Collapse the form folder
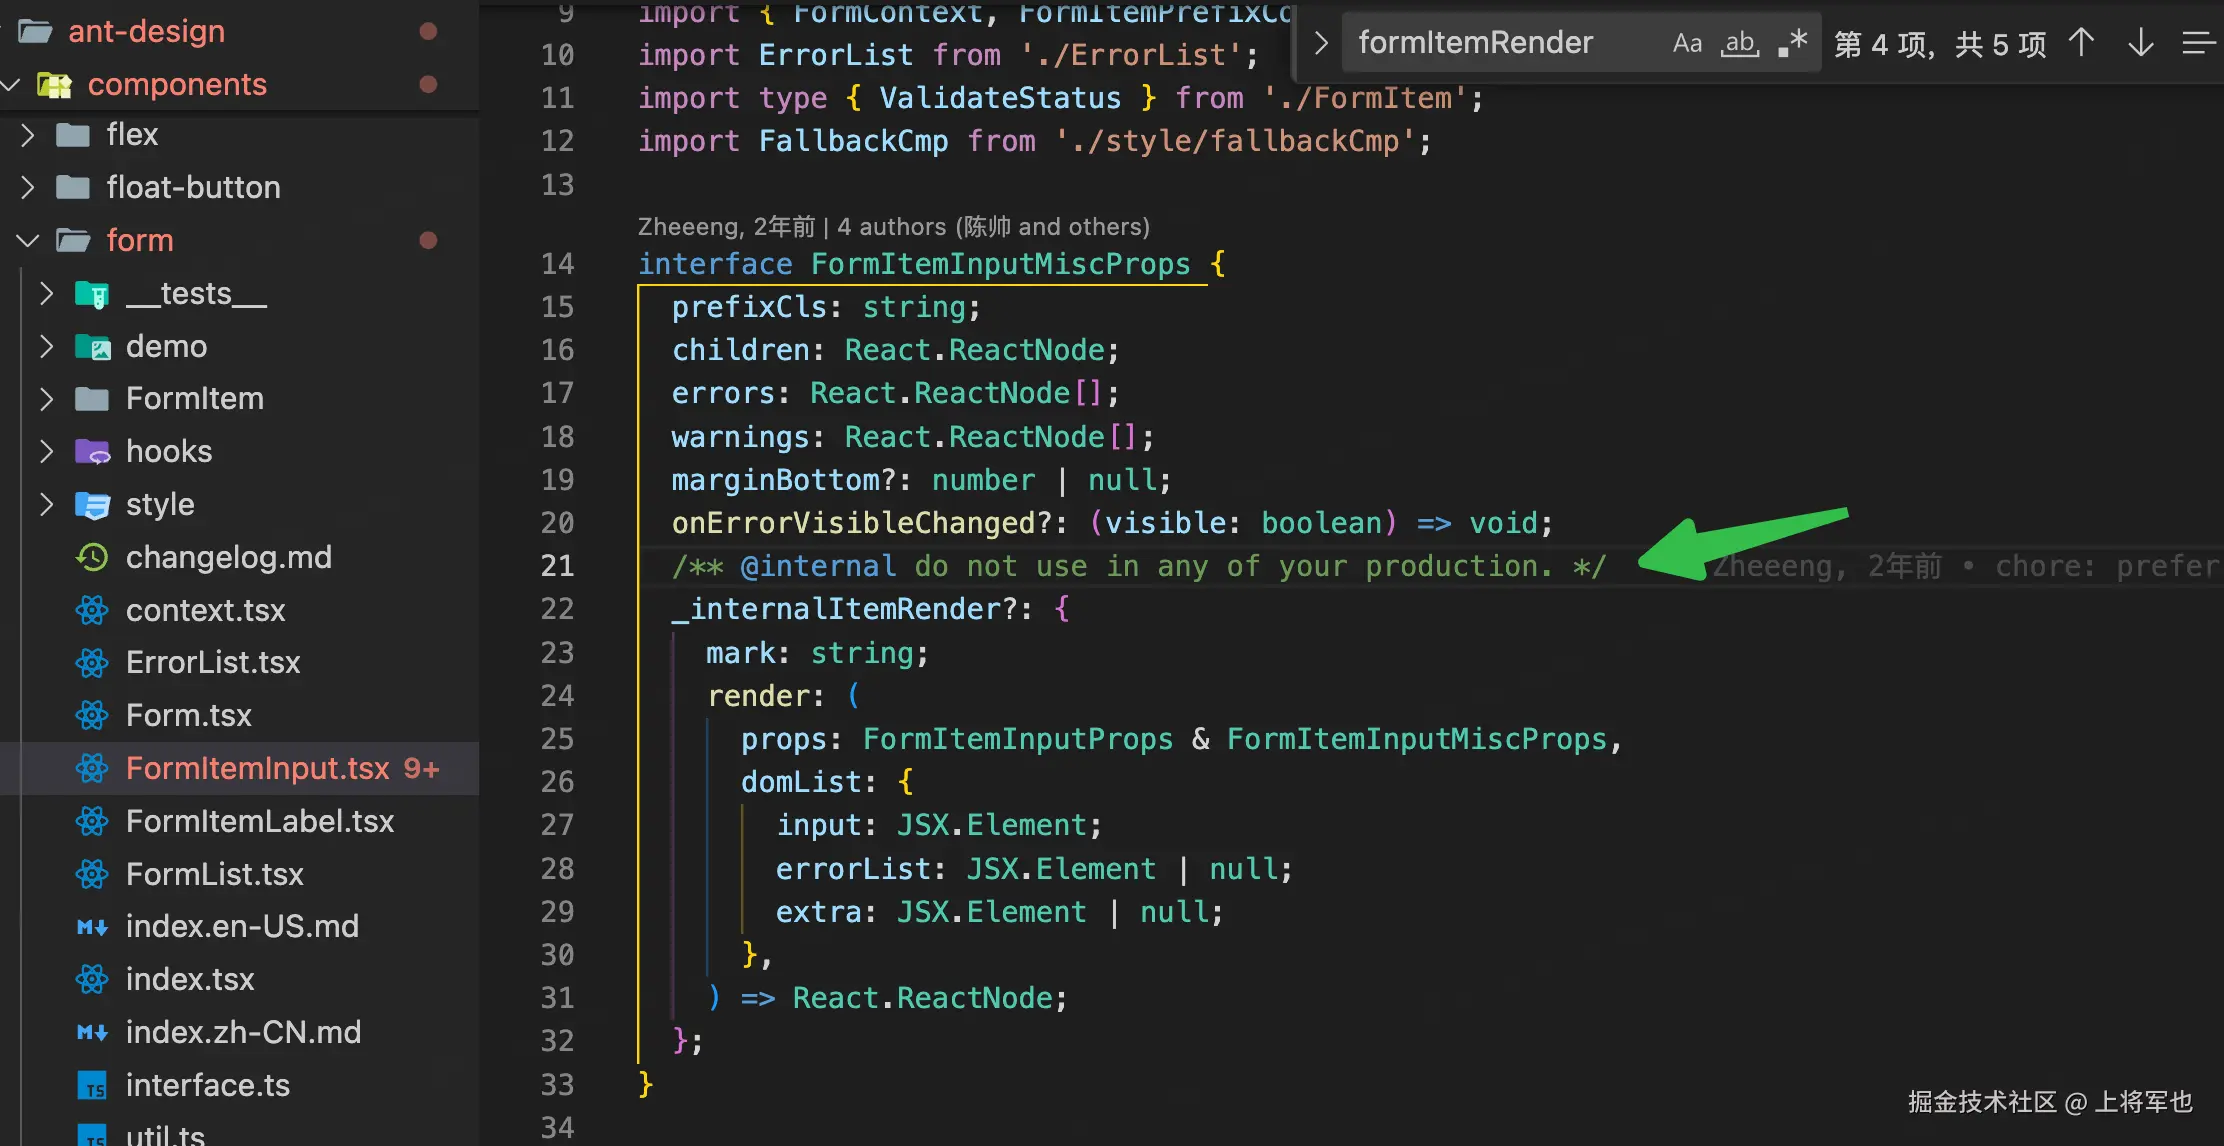The height and width of the screenshot is (1146, 2224). click(28, 240)
